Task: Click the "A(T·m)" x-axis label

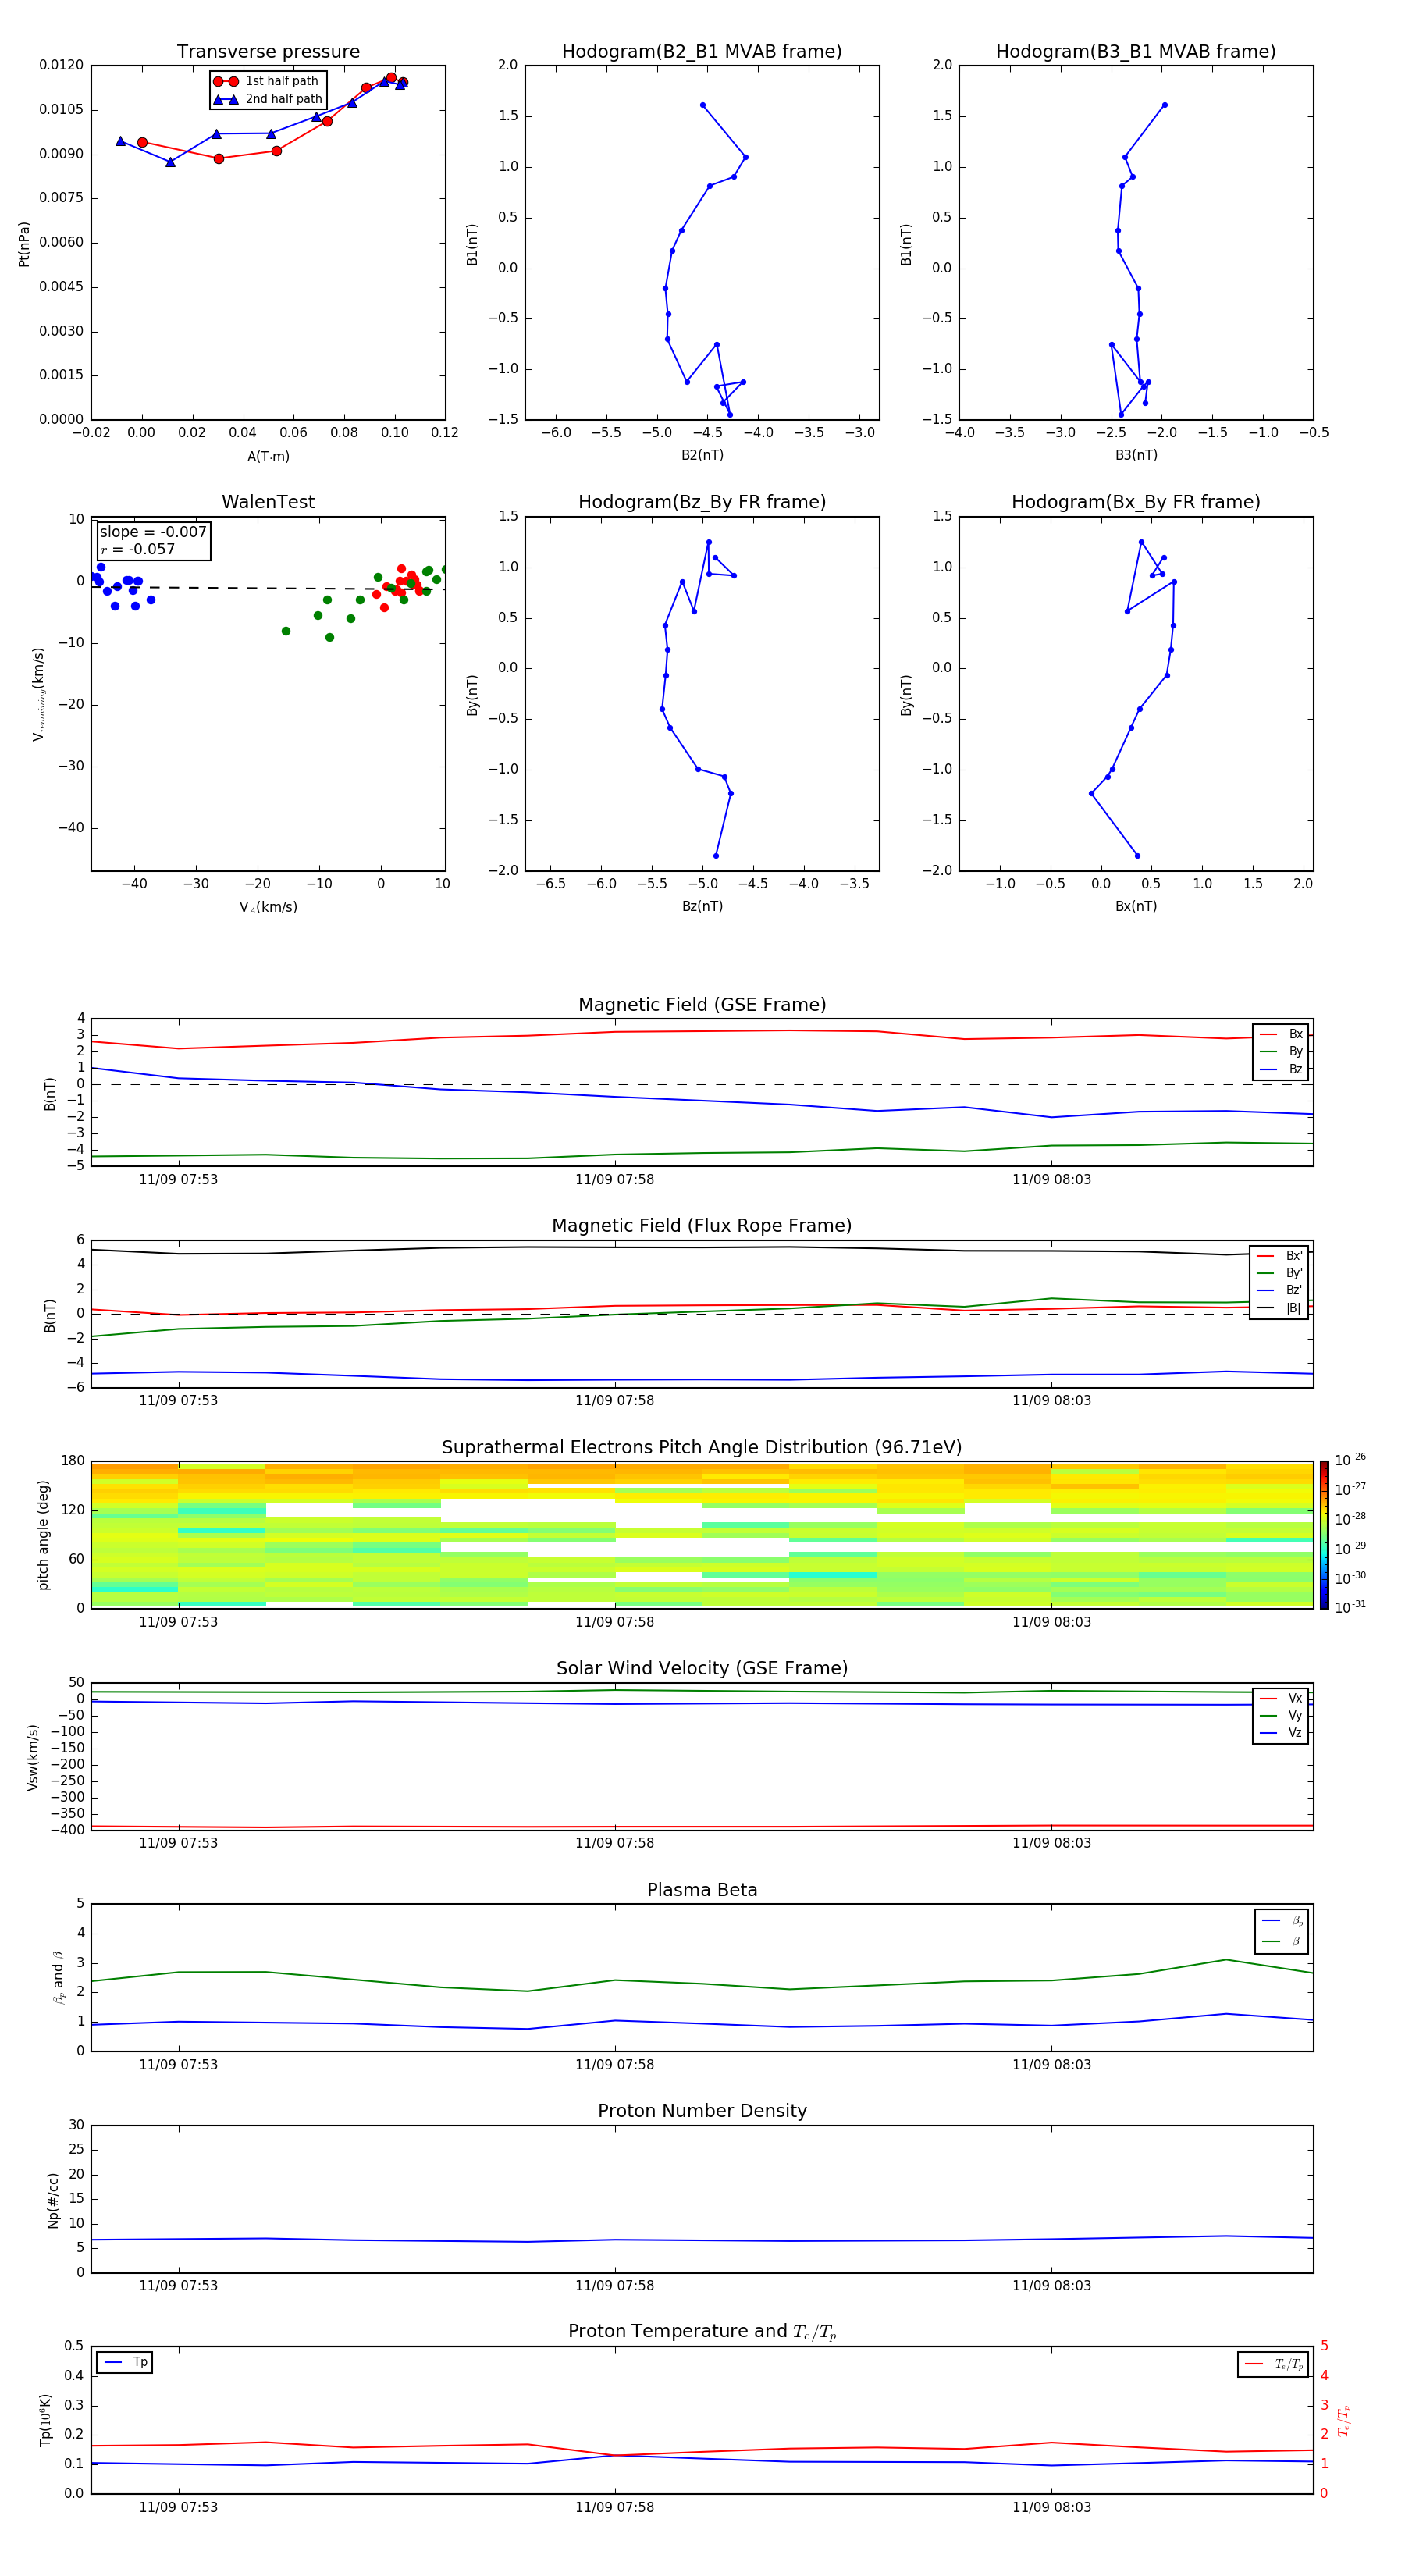Action: [268, 457]
